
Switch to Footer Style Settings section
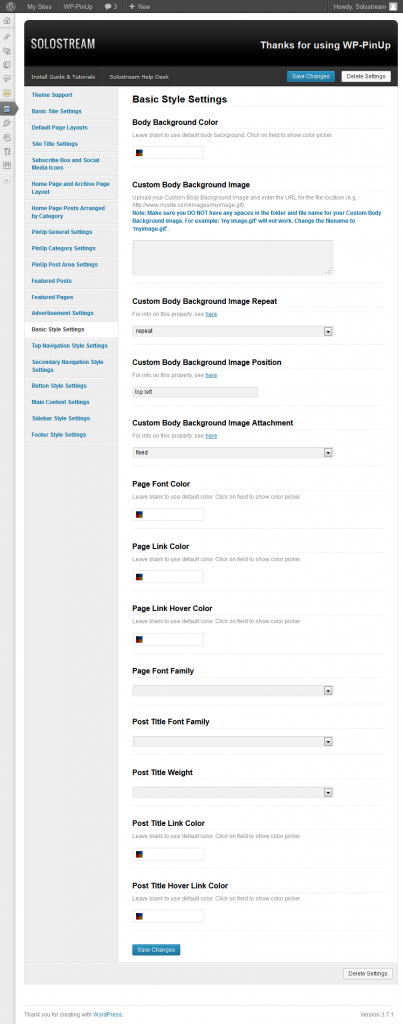tap(59, 434)
